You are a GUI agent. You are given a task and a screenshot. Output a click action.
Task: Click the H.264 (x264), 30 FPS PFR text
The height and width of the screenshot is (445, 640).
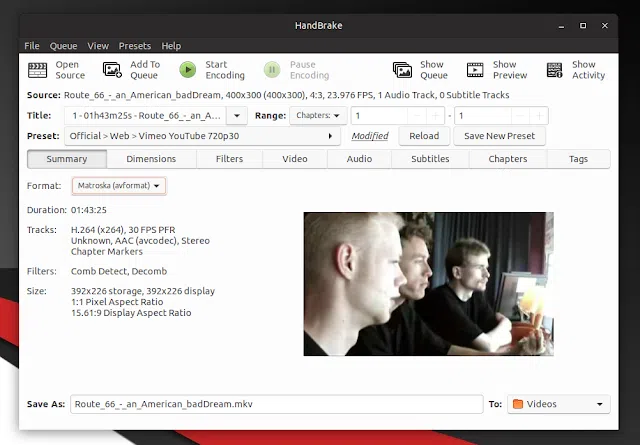pyautogui.click(x=123, y=230)
